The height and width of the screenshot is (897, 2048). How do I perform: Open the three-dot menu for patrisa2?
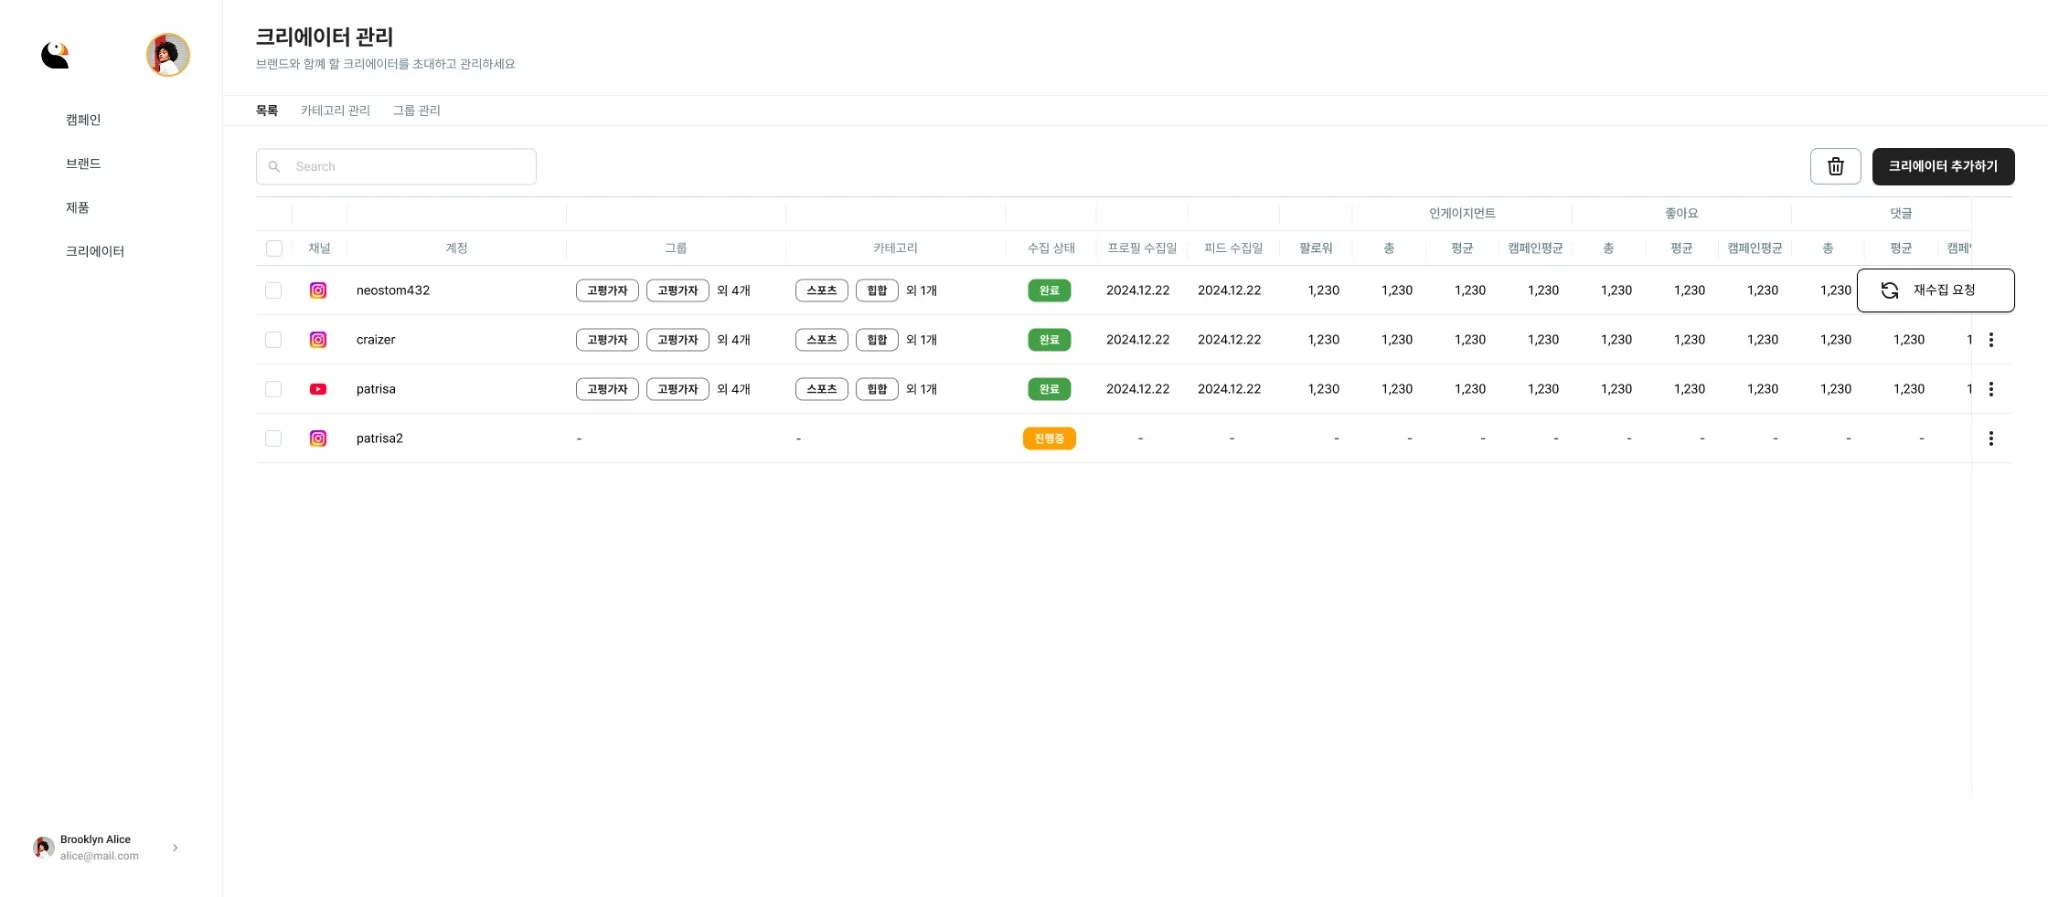[x=1991, y=438]
